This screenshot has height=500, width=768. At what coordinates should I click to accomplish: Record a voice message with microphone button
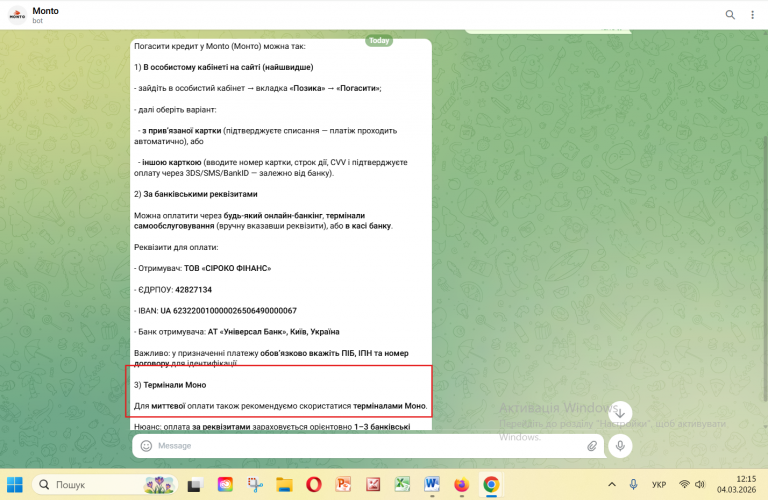(620, 446)
